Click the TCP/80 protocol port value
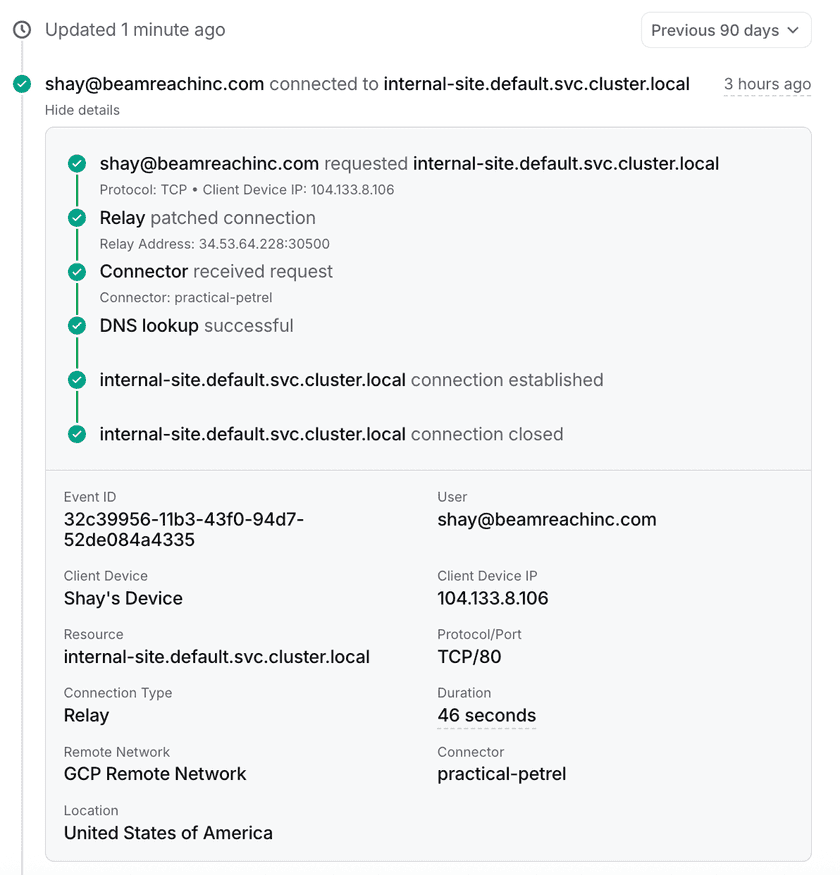 [x=469, y=657]
